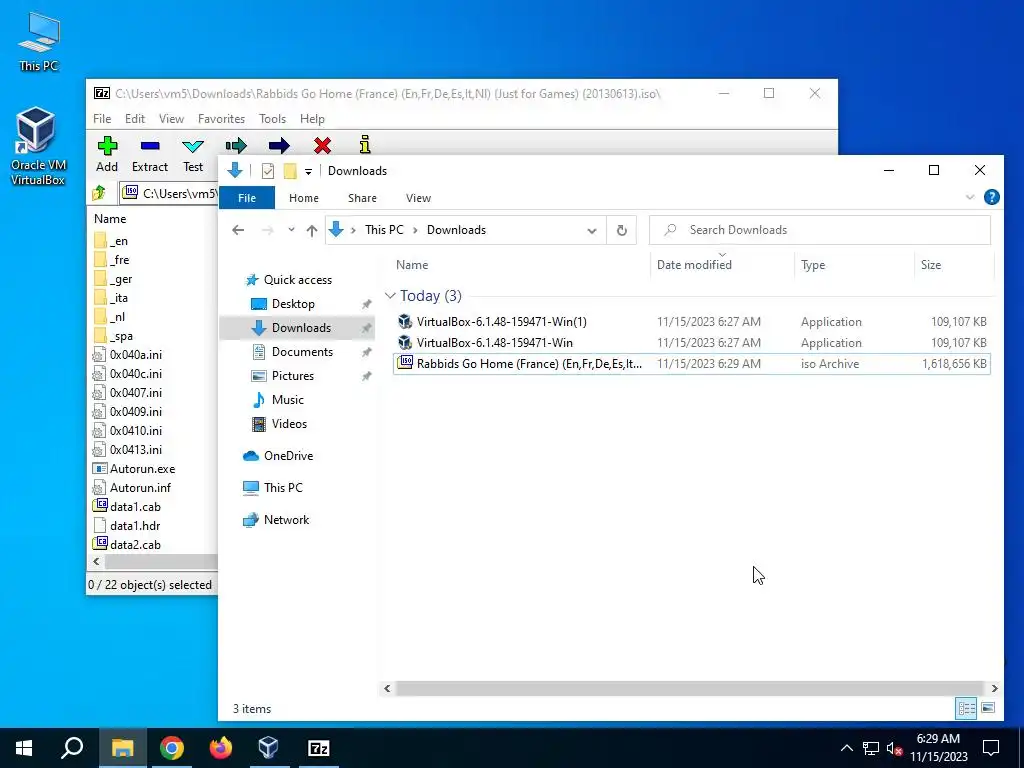
Task: Click the Refresh button in Explorer
Action: coord(622,230)
